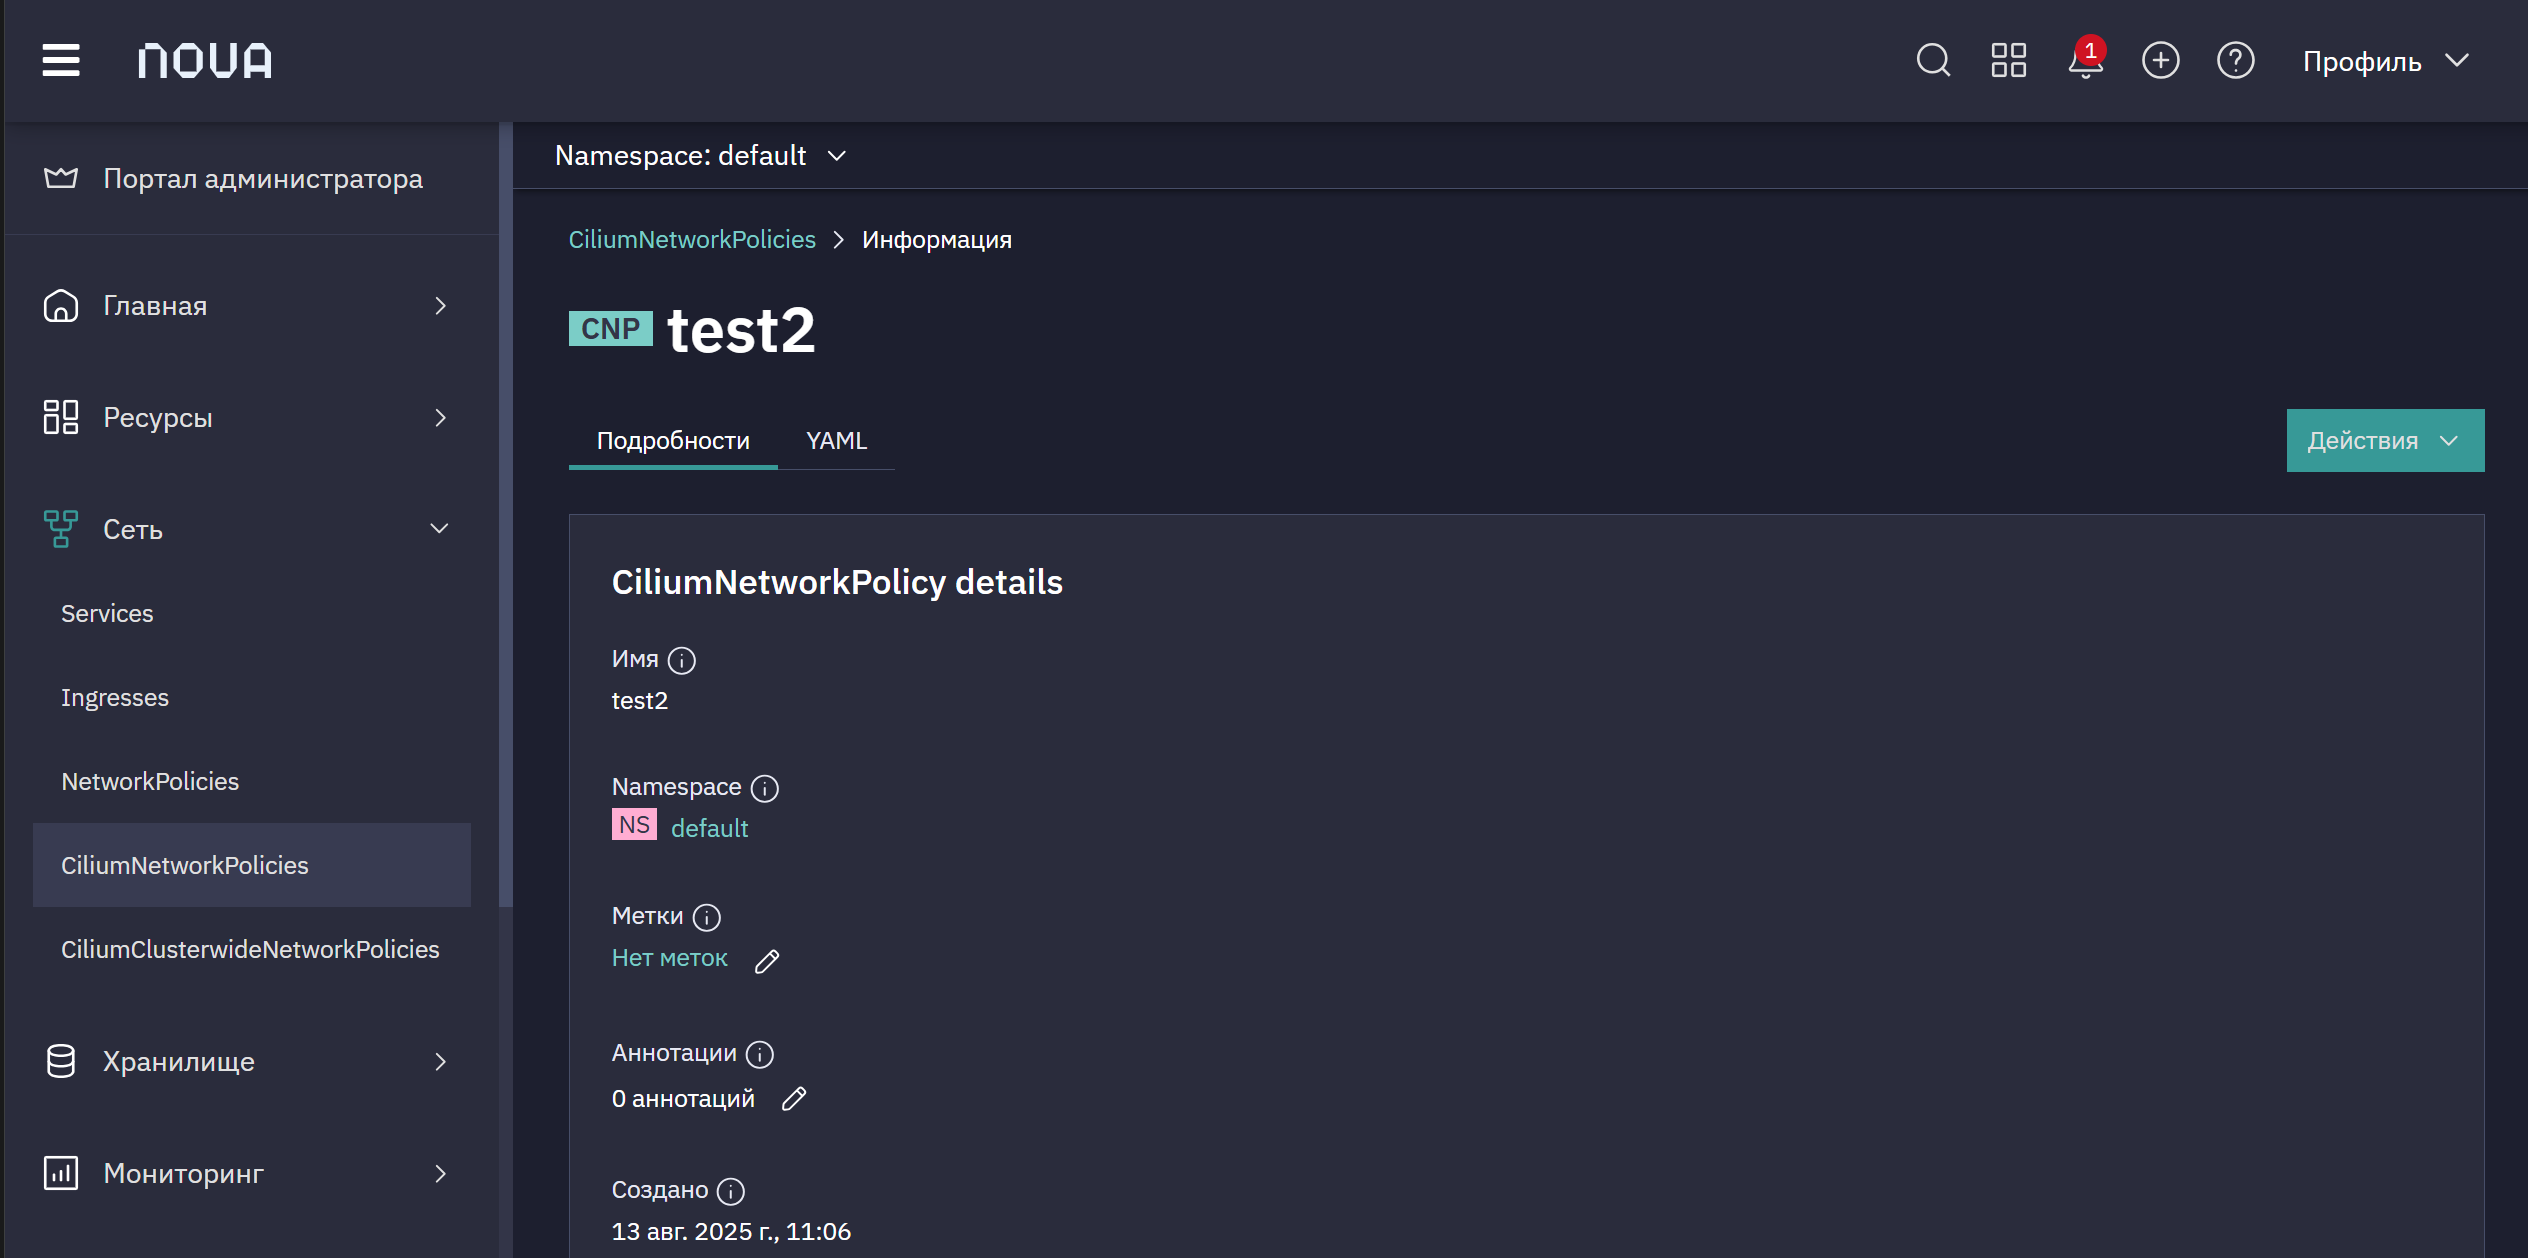Open Портал администратора
The image size is (2528, 1258).
click(x=252, y=178)
